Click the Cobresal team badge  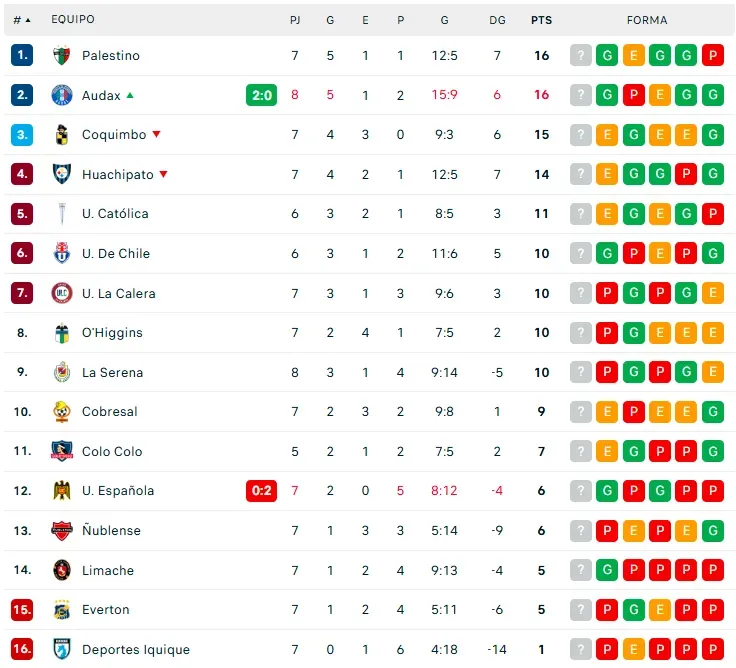point(62,412)
